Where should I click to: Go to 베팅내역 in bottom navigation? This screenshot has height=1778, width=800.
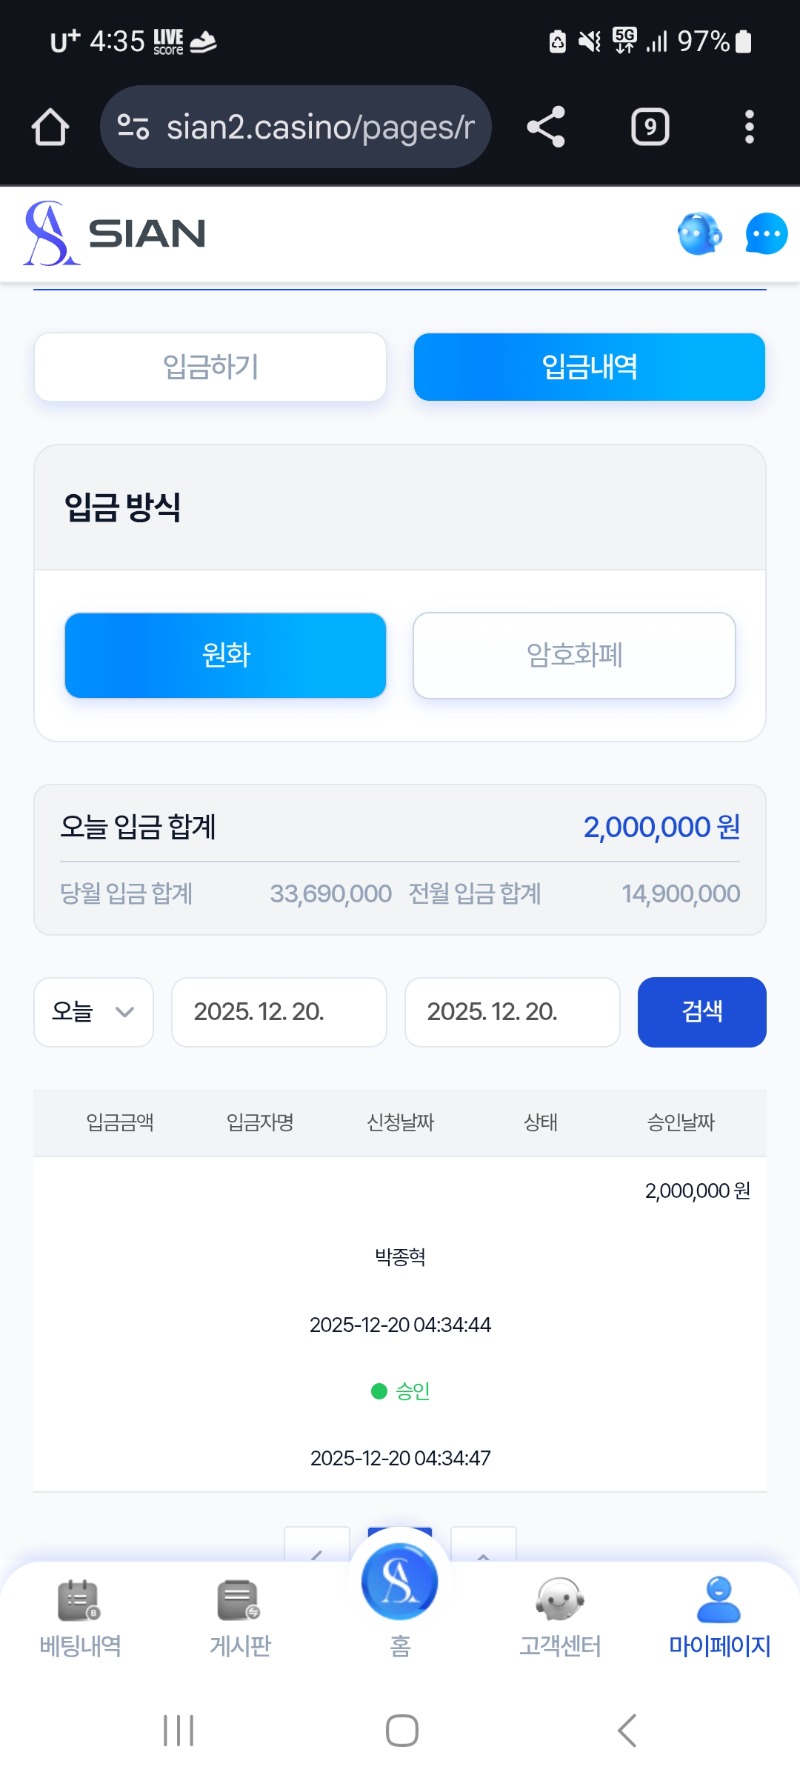coord(80,1618)
